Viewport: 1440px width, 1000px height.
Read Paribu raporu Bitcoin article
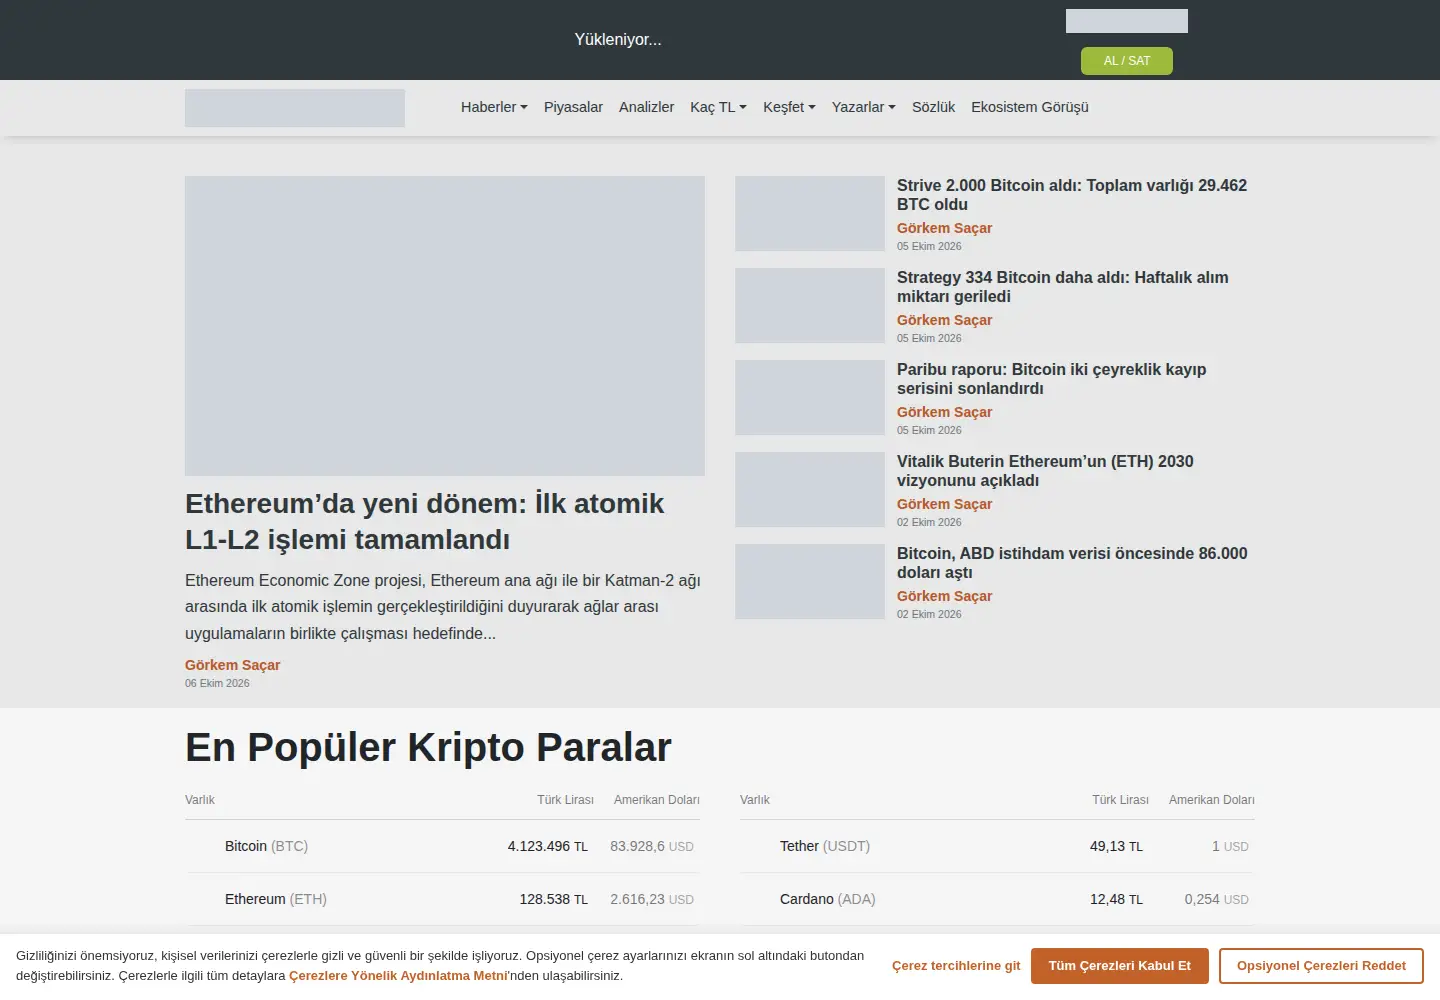(1052, 379)
